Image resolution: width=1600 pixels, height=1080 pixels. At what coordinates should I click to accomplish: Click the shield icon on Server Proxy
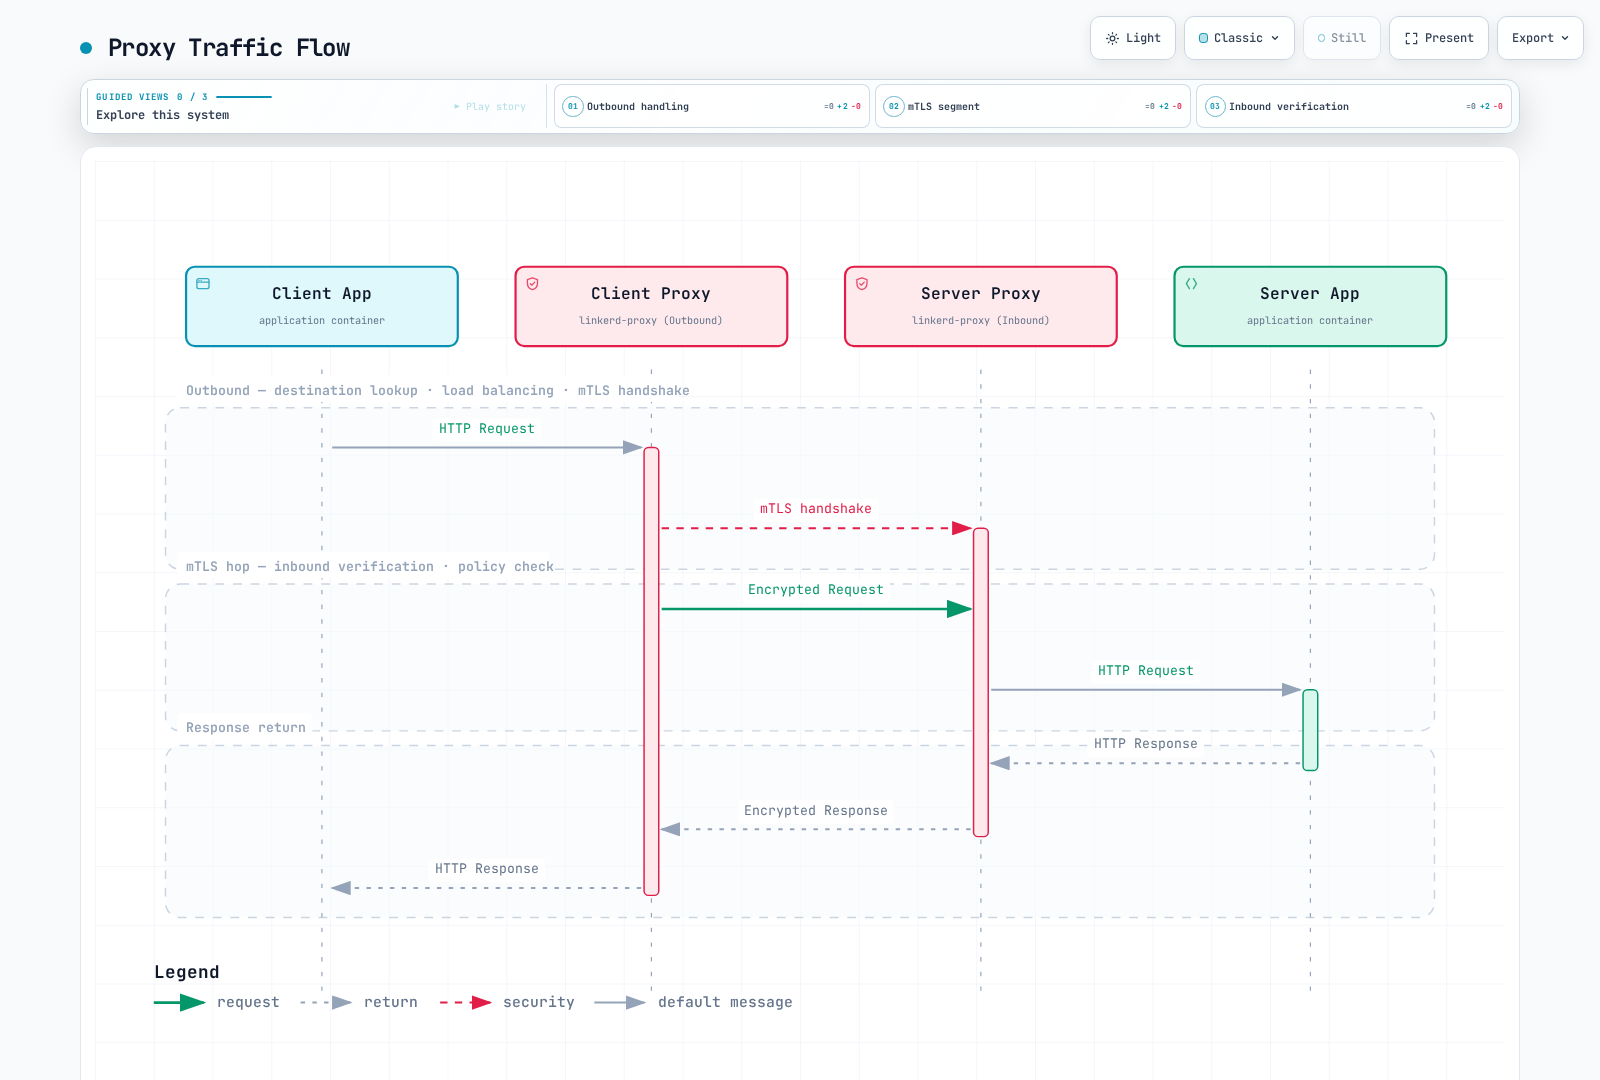point(862,284)
